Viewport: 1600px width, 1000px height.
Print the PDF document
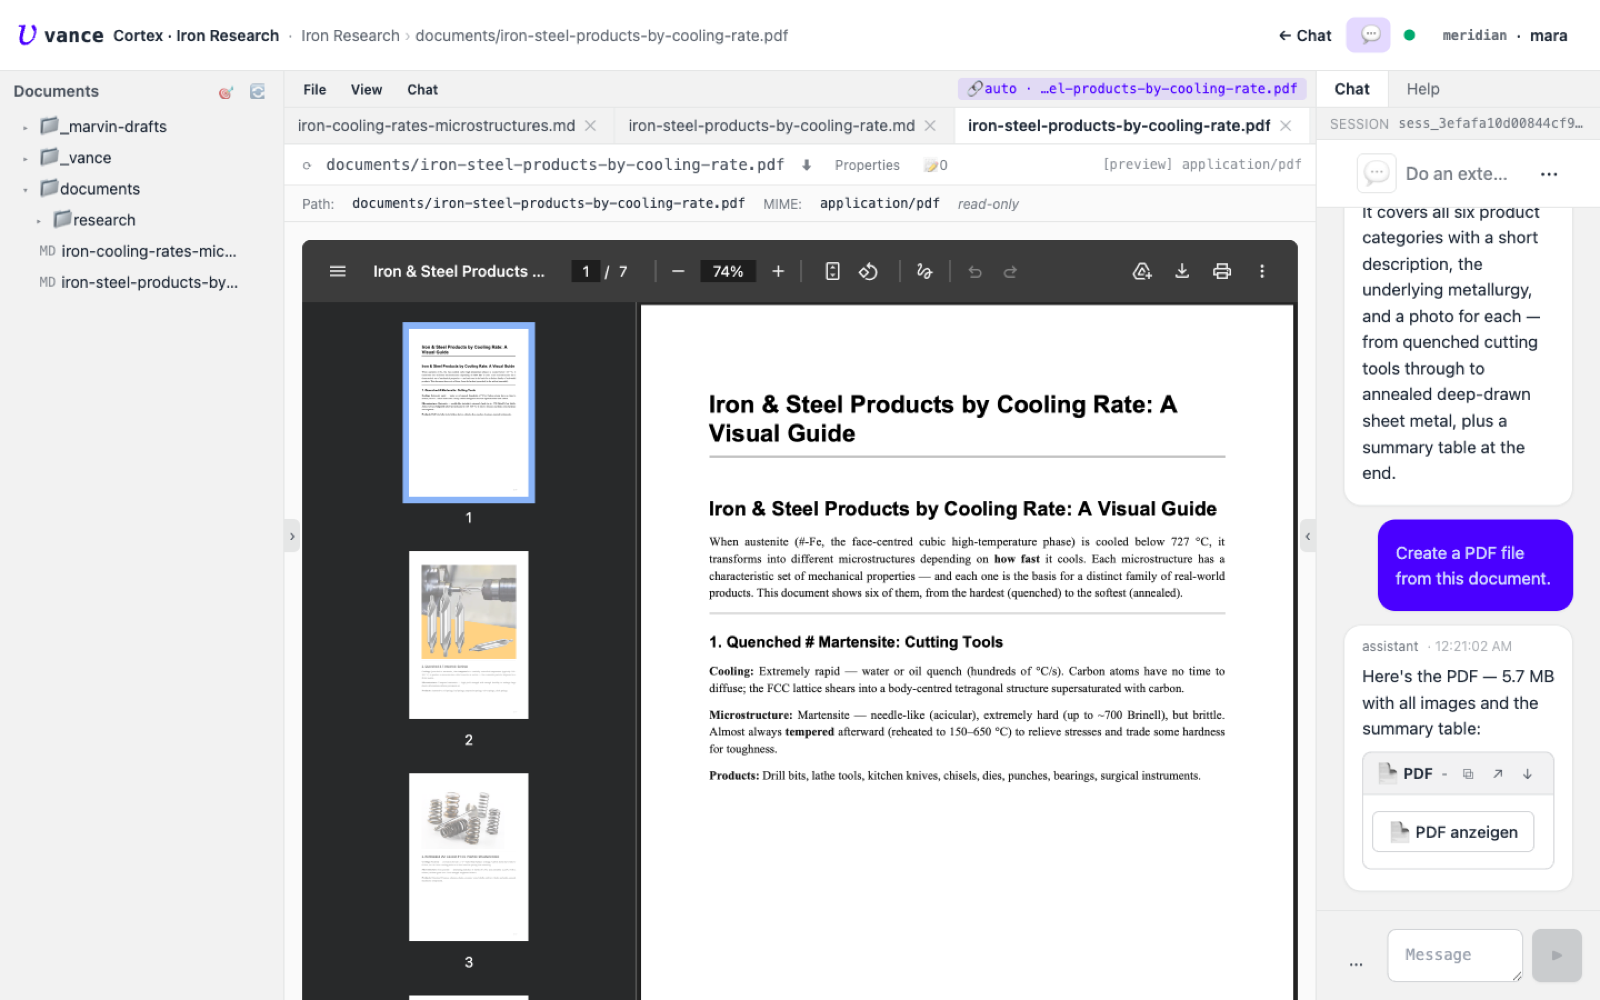click(x=1222, y=271)
